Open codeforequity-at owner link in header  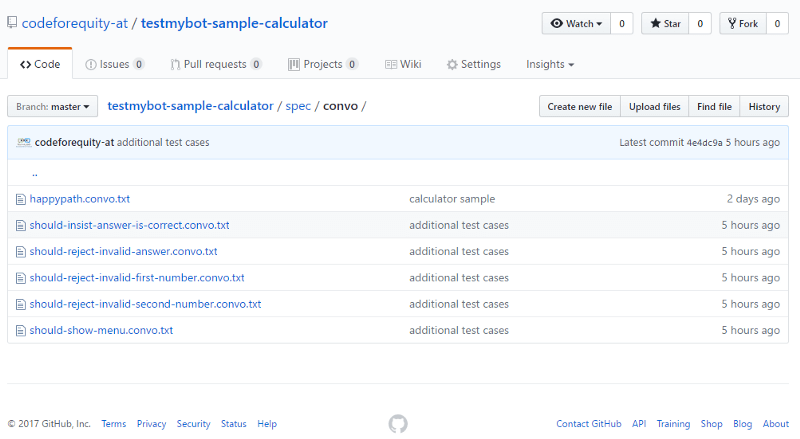pos(74,23)
